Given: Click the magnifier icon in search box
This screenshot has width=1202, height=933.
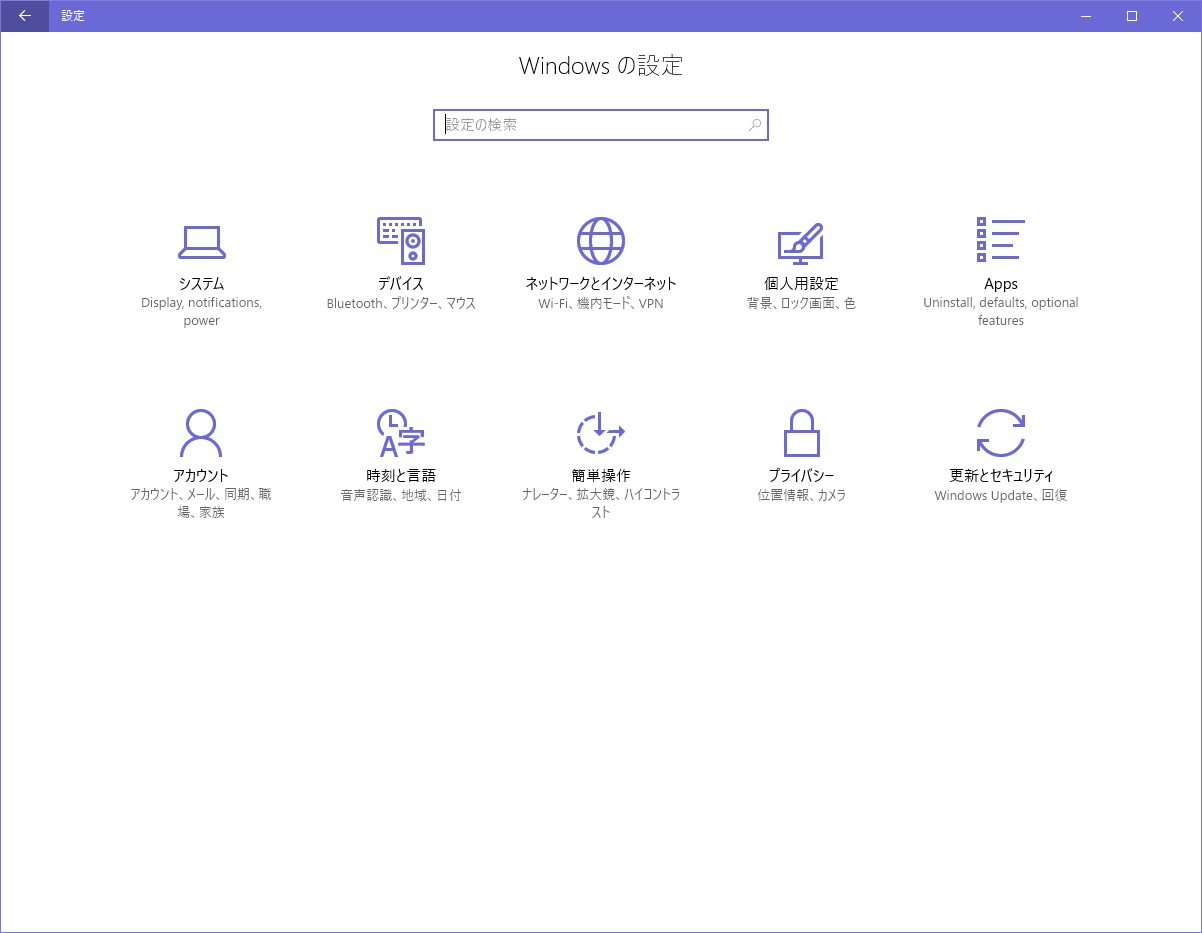Looking at the screenshot, I should pos(755,125).
